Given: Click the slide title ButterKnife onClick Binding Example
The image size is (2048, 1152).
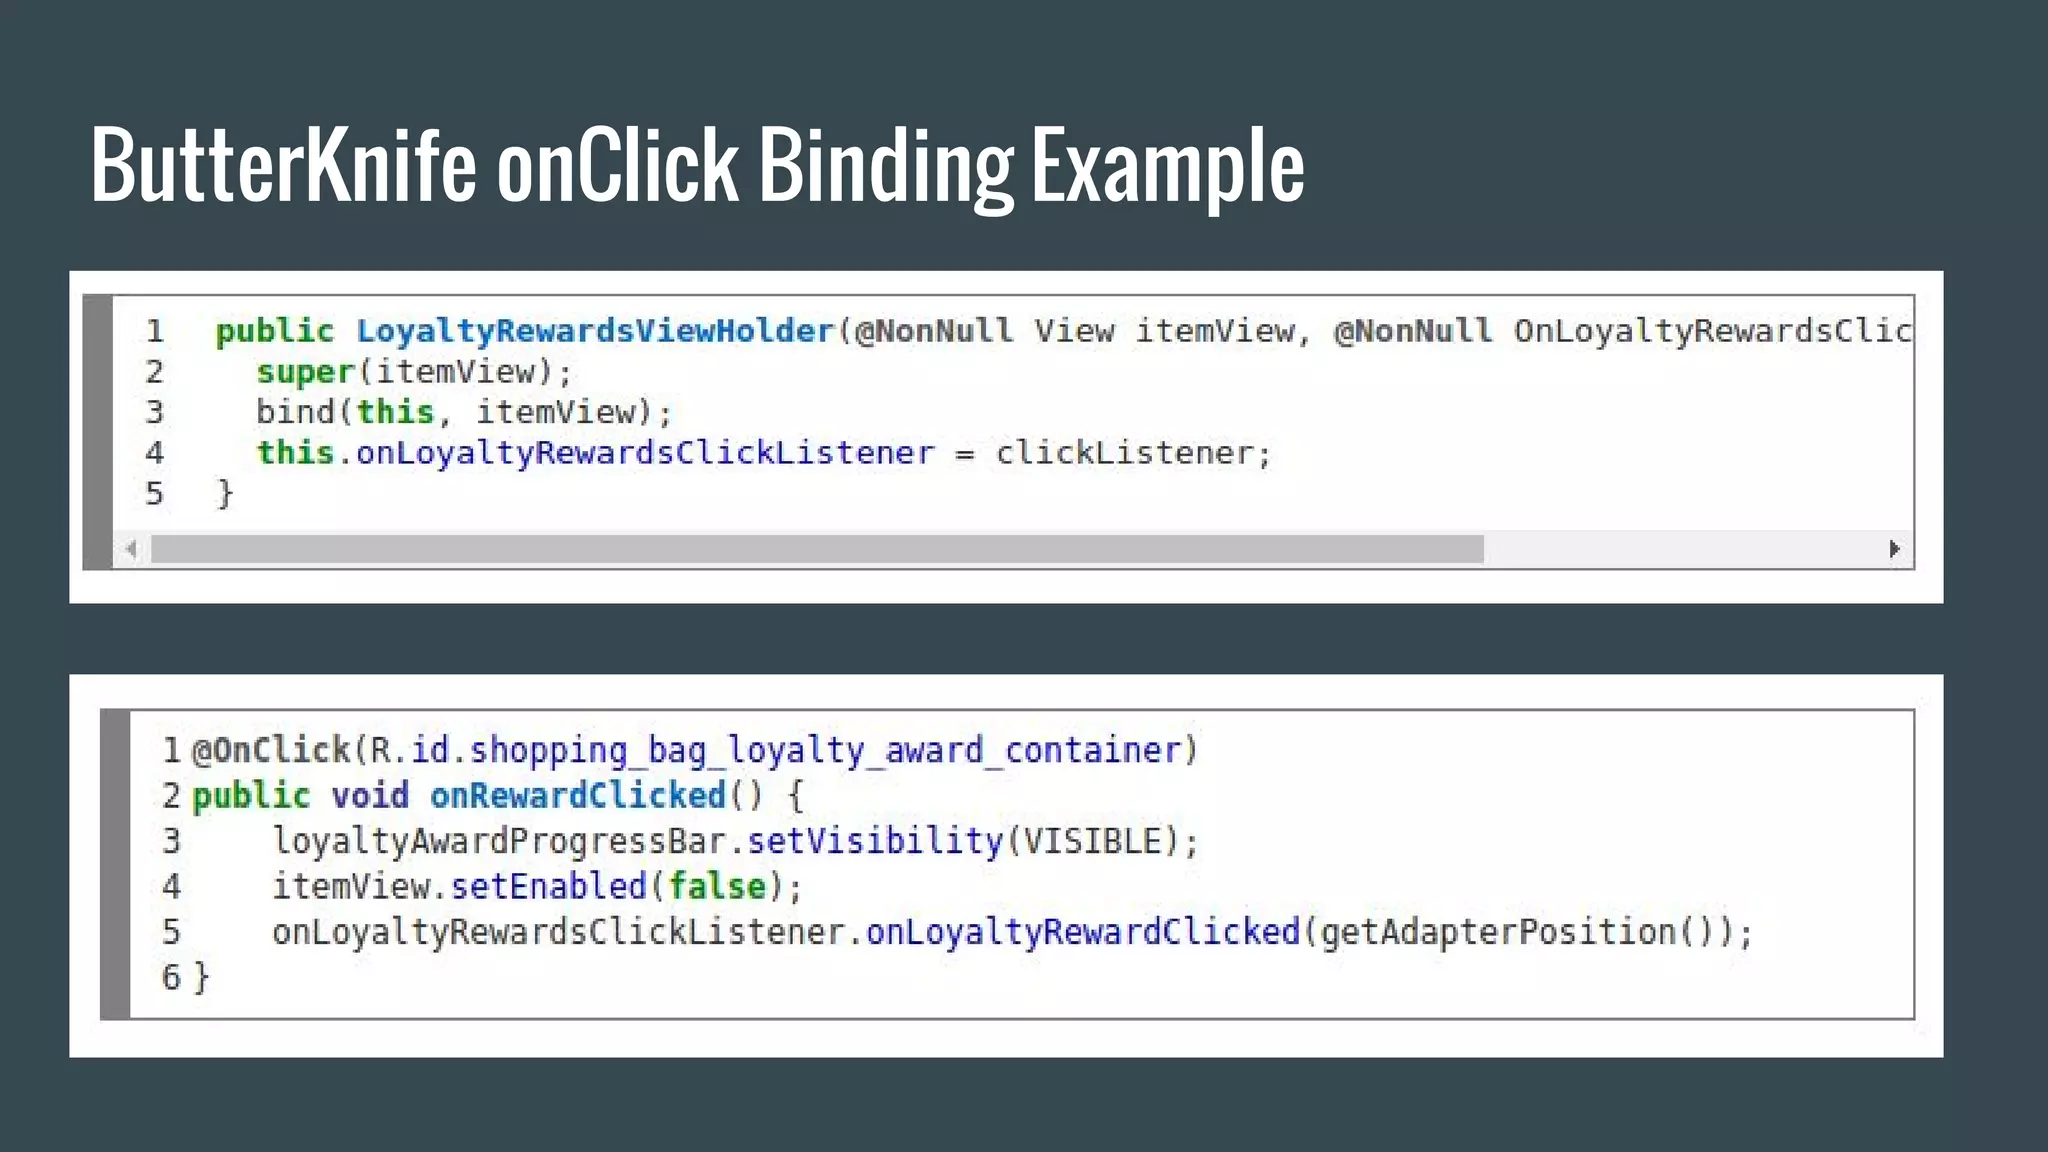Looking at the screenshot, I should click(697, 165).
